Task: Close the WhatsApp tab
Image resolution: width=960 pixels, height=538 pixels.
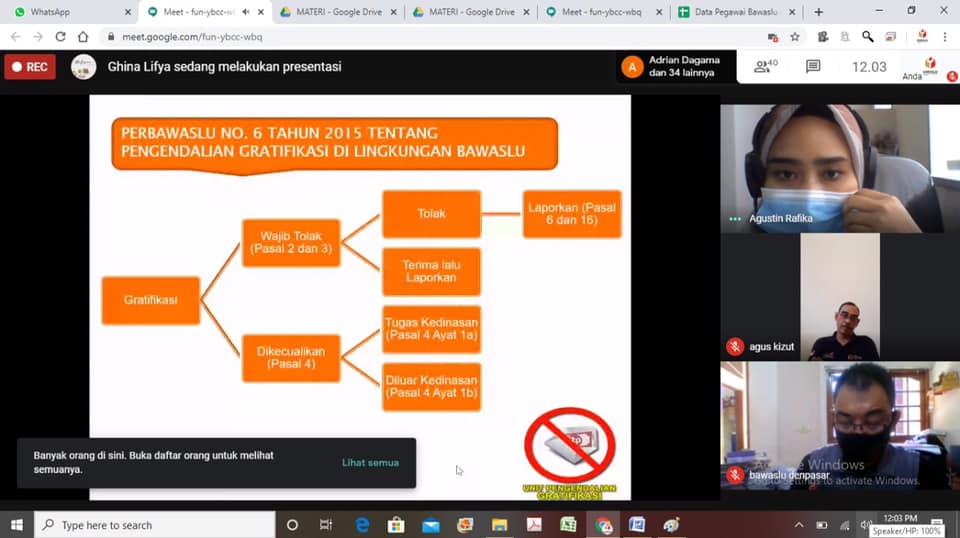Action: click(x=127, y=12)
